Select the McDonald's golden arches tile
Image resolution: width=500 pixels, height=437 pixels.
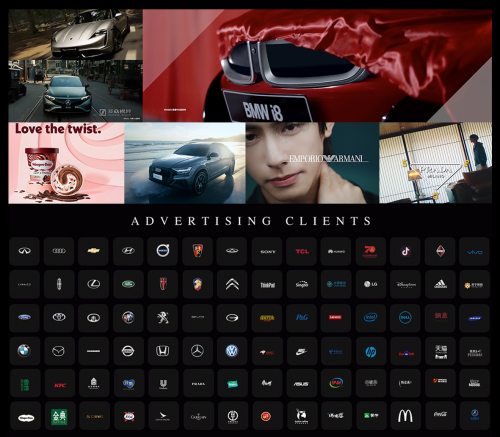point(405,416)
